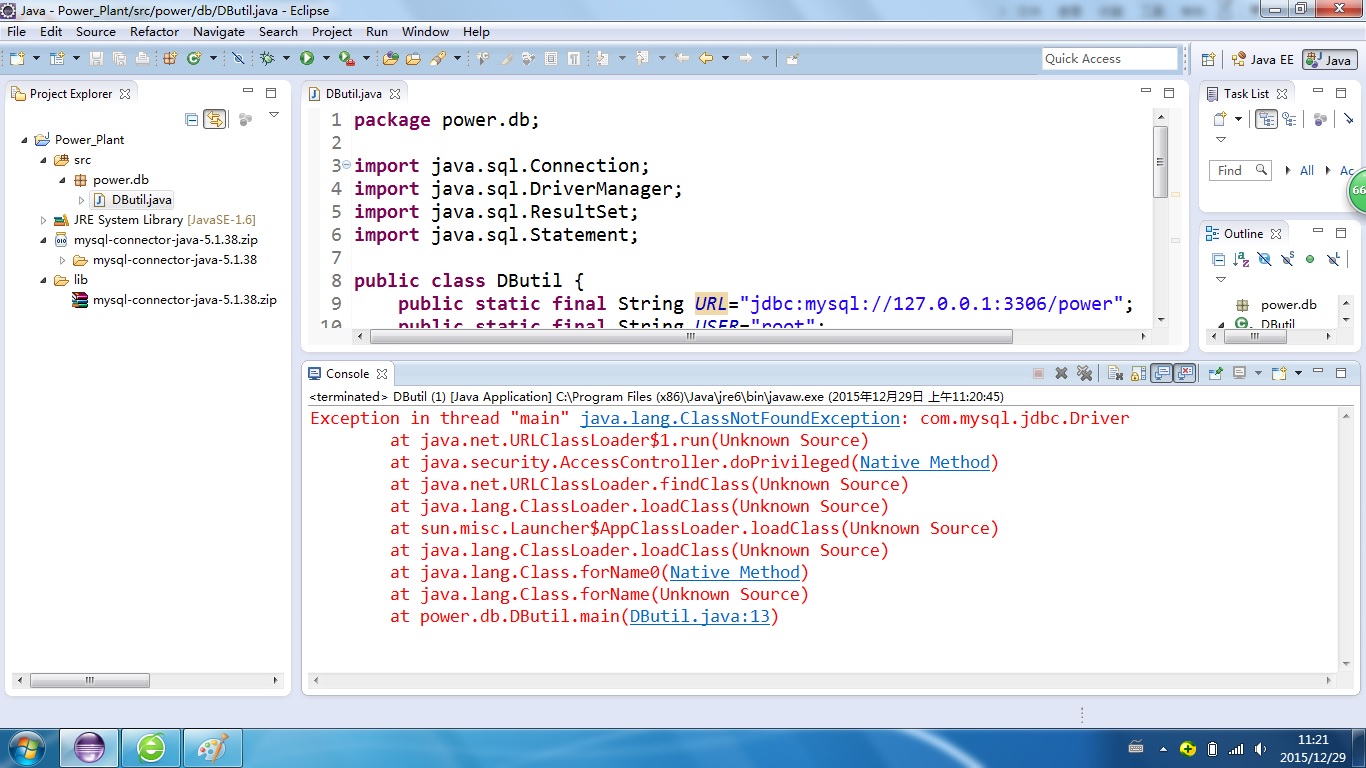The image size is (1366, 768).
Task: Run the program with green Run icon
Action: pos(306,58)
